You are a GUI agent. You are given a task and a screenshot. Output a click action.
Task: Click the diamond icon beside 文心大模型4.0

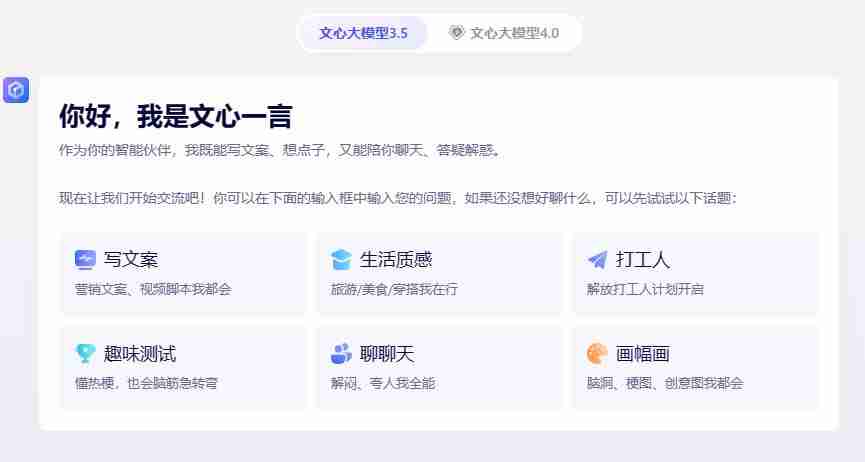tap(456, 33)
